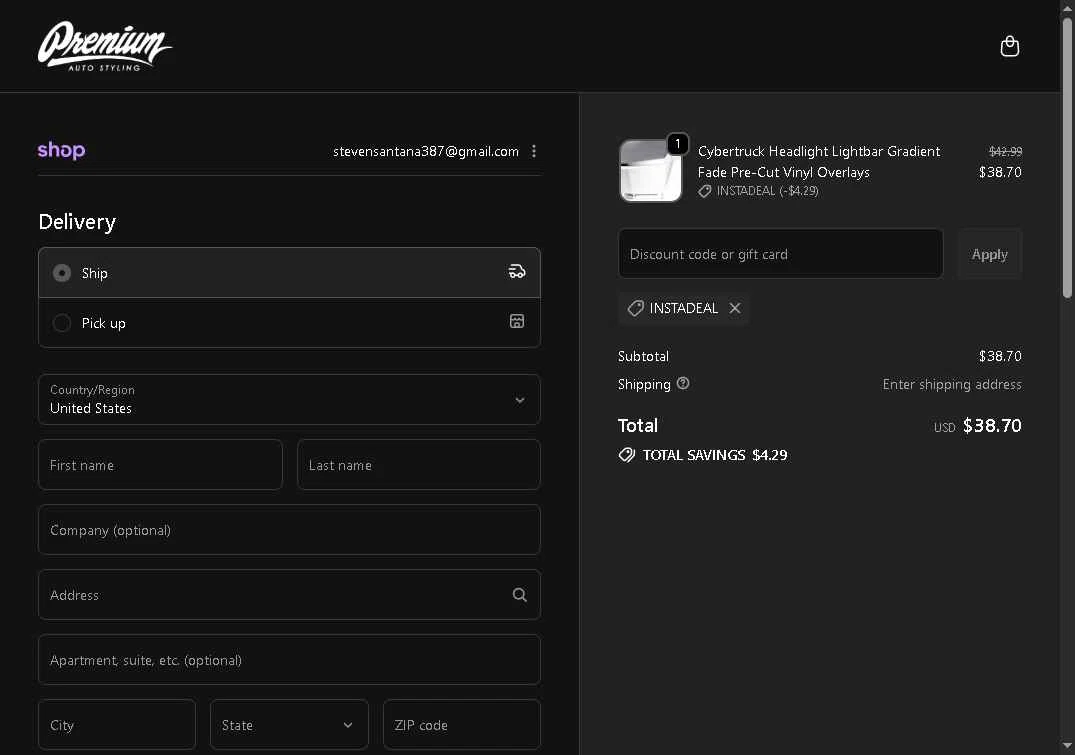Click the Premium Auto Styling logo
This screenshot has width=1075, height=755.
pos(104,46)
